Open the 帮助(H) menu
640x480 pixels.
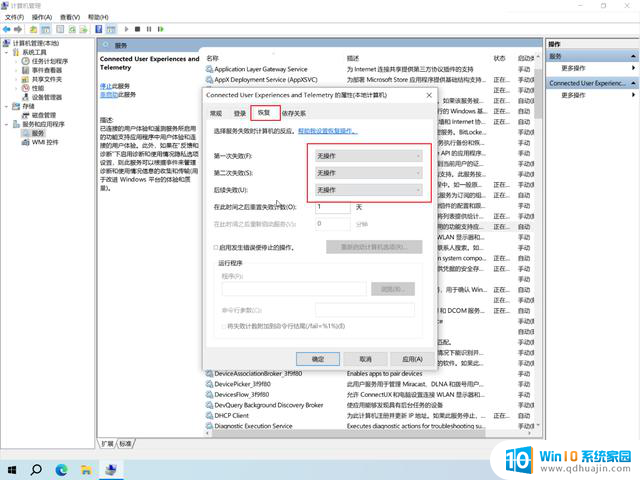(x=98, y=17)
